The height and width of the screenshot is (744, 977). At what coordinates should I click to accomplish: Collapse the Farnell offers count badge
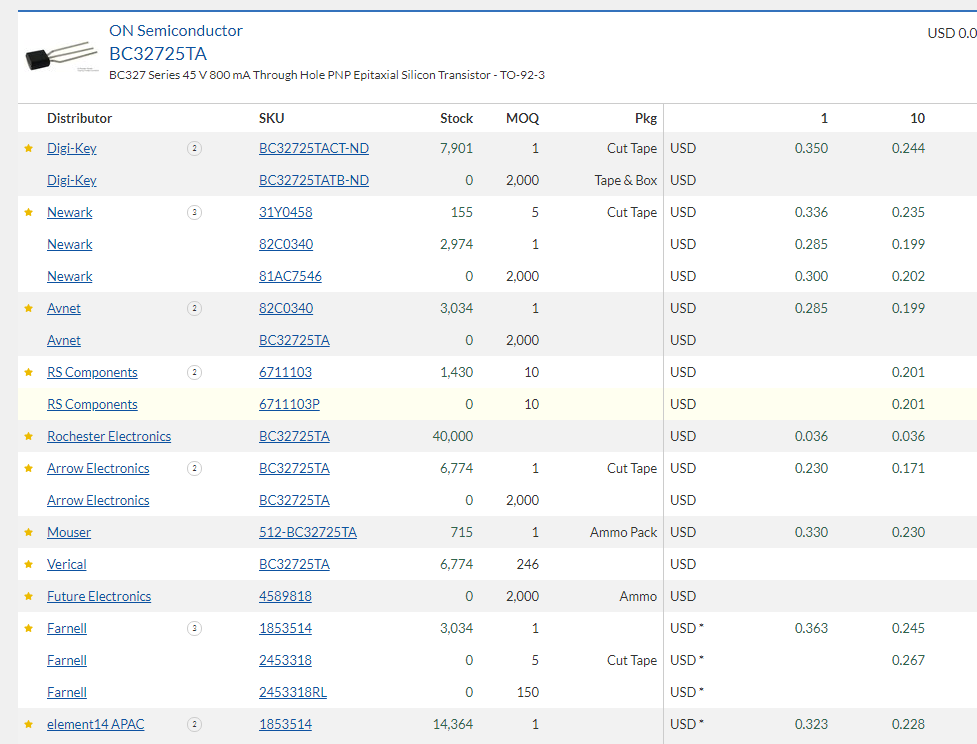194,629
